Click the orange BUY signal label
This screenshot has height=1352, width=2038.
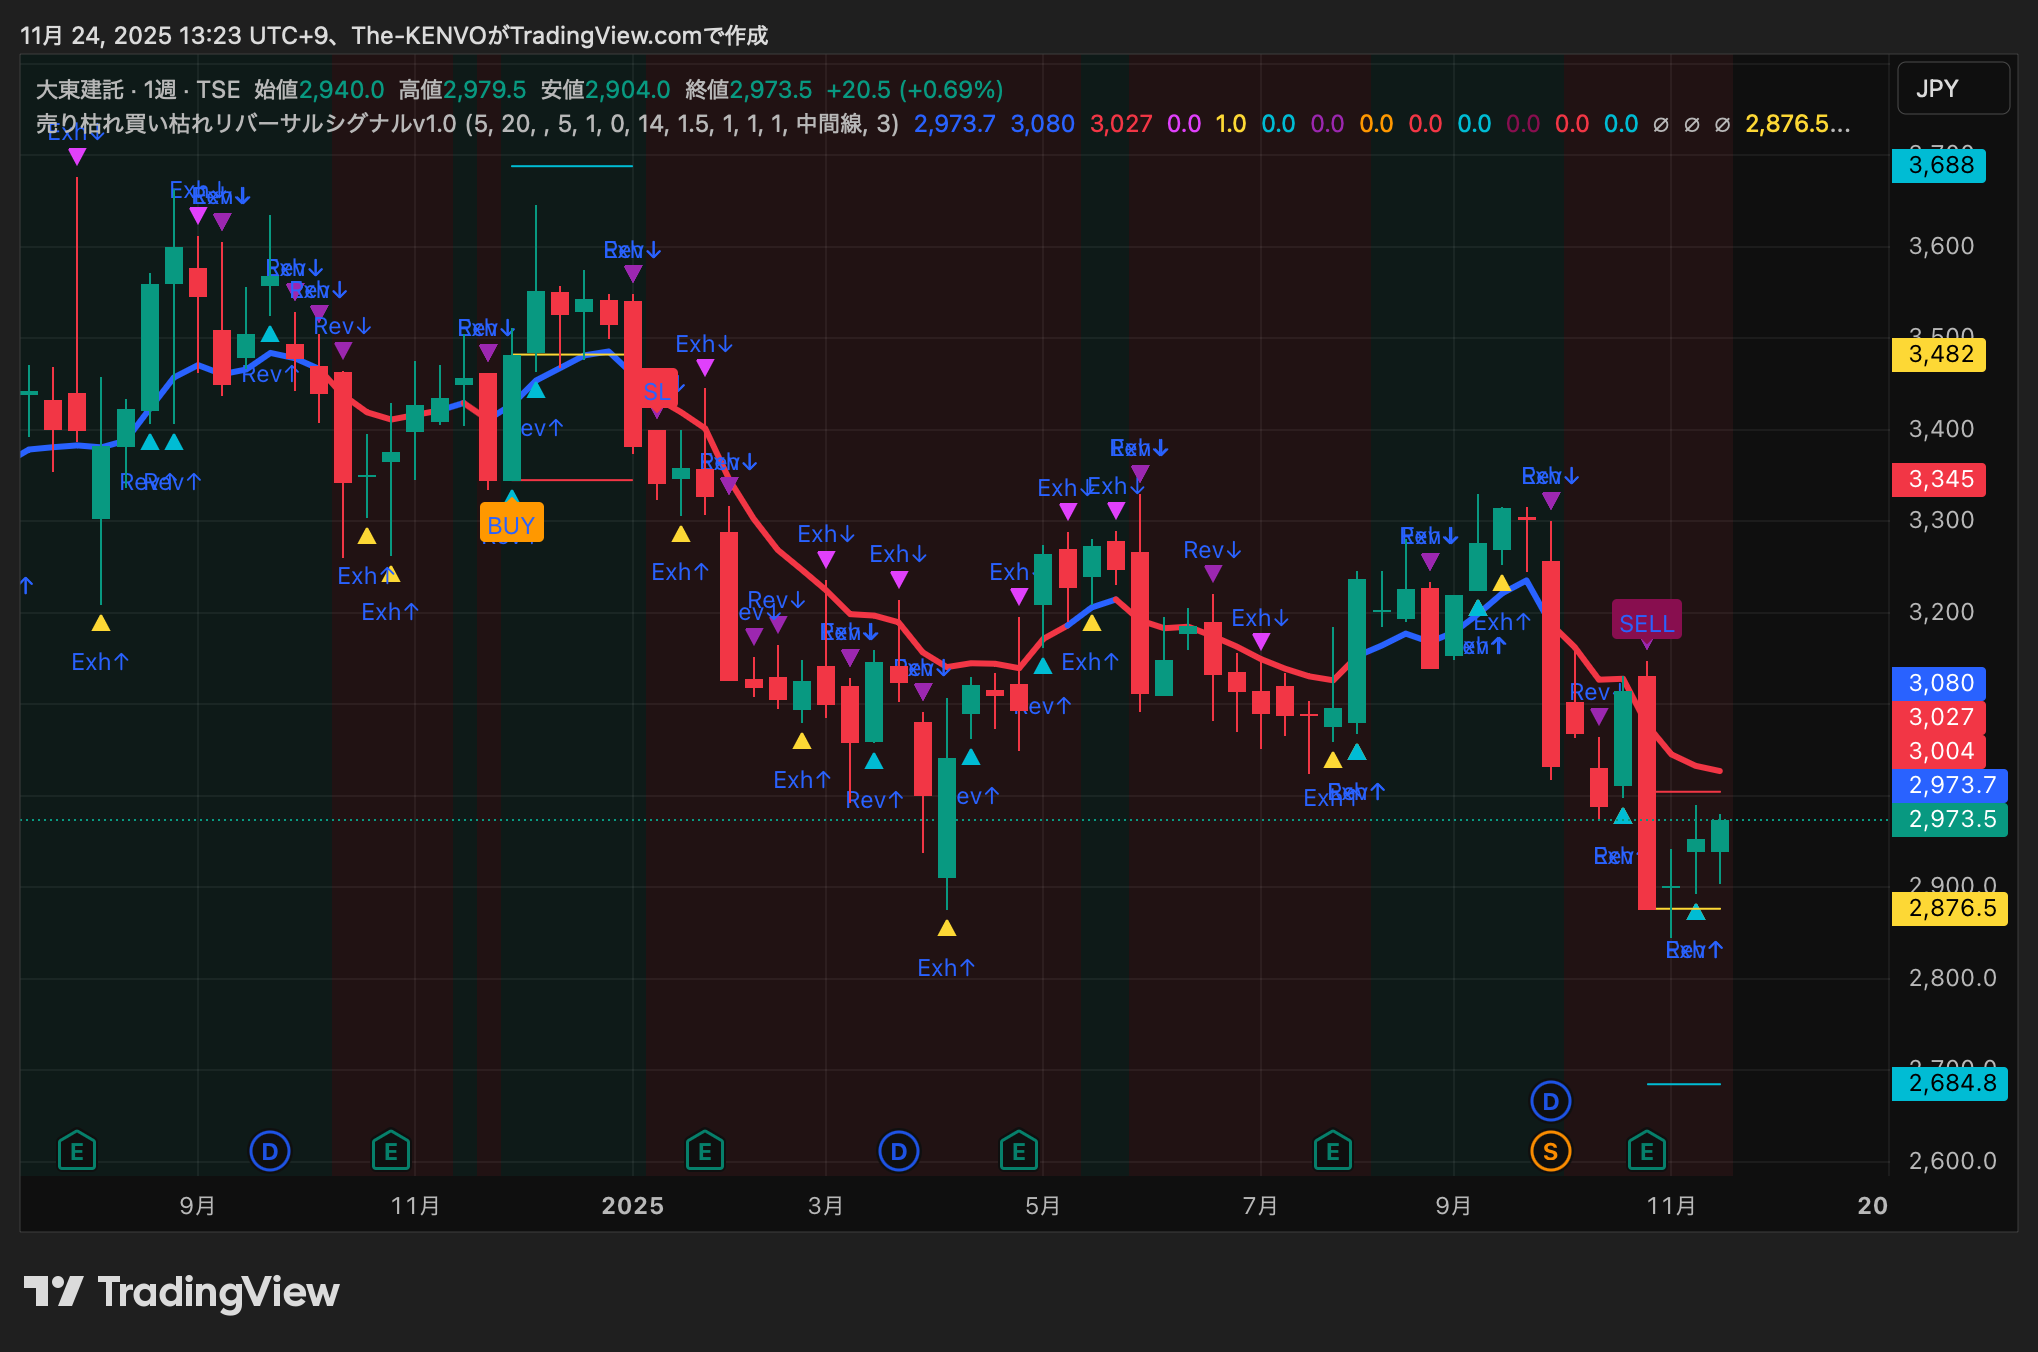511,524
